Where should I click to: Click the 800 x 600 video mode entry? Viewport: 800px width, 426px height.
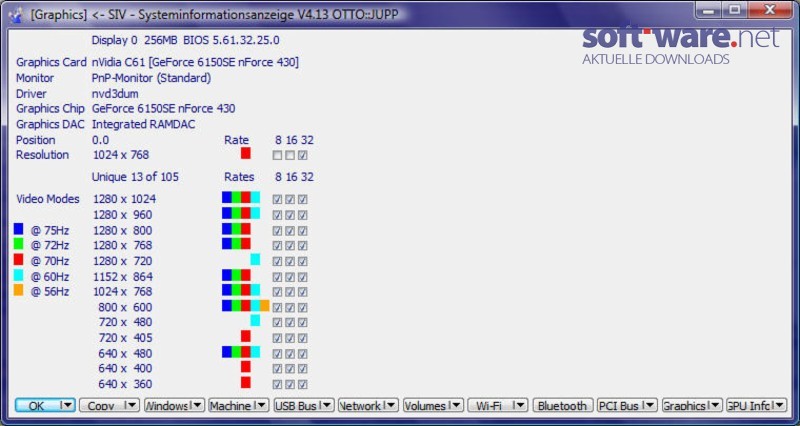click(x=125, y=307)
